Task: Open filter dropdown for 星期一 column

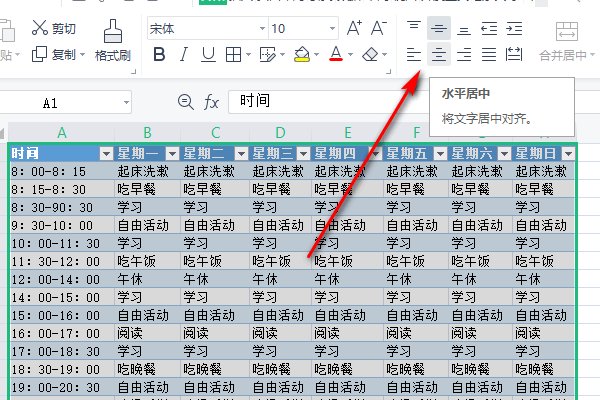Action: (172, 153)
